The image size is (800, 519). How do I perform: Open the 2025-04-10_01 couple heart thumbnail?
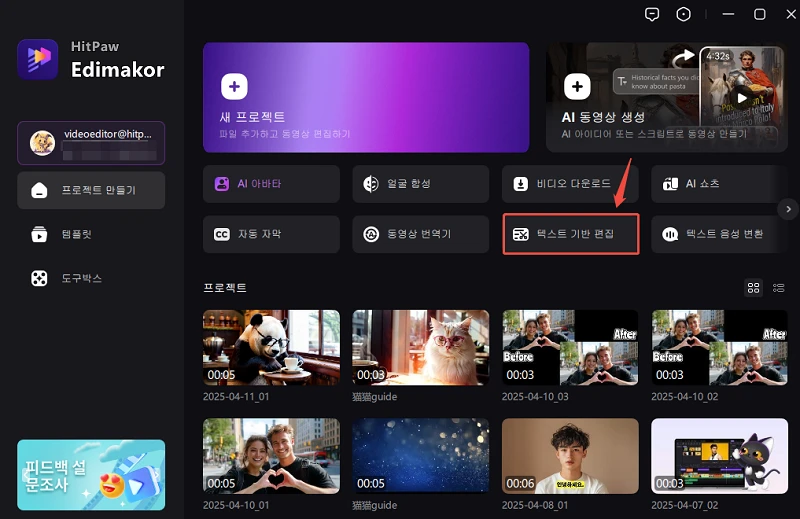tap(271, 456)
